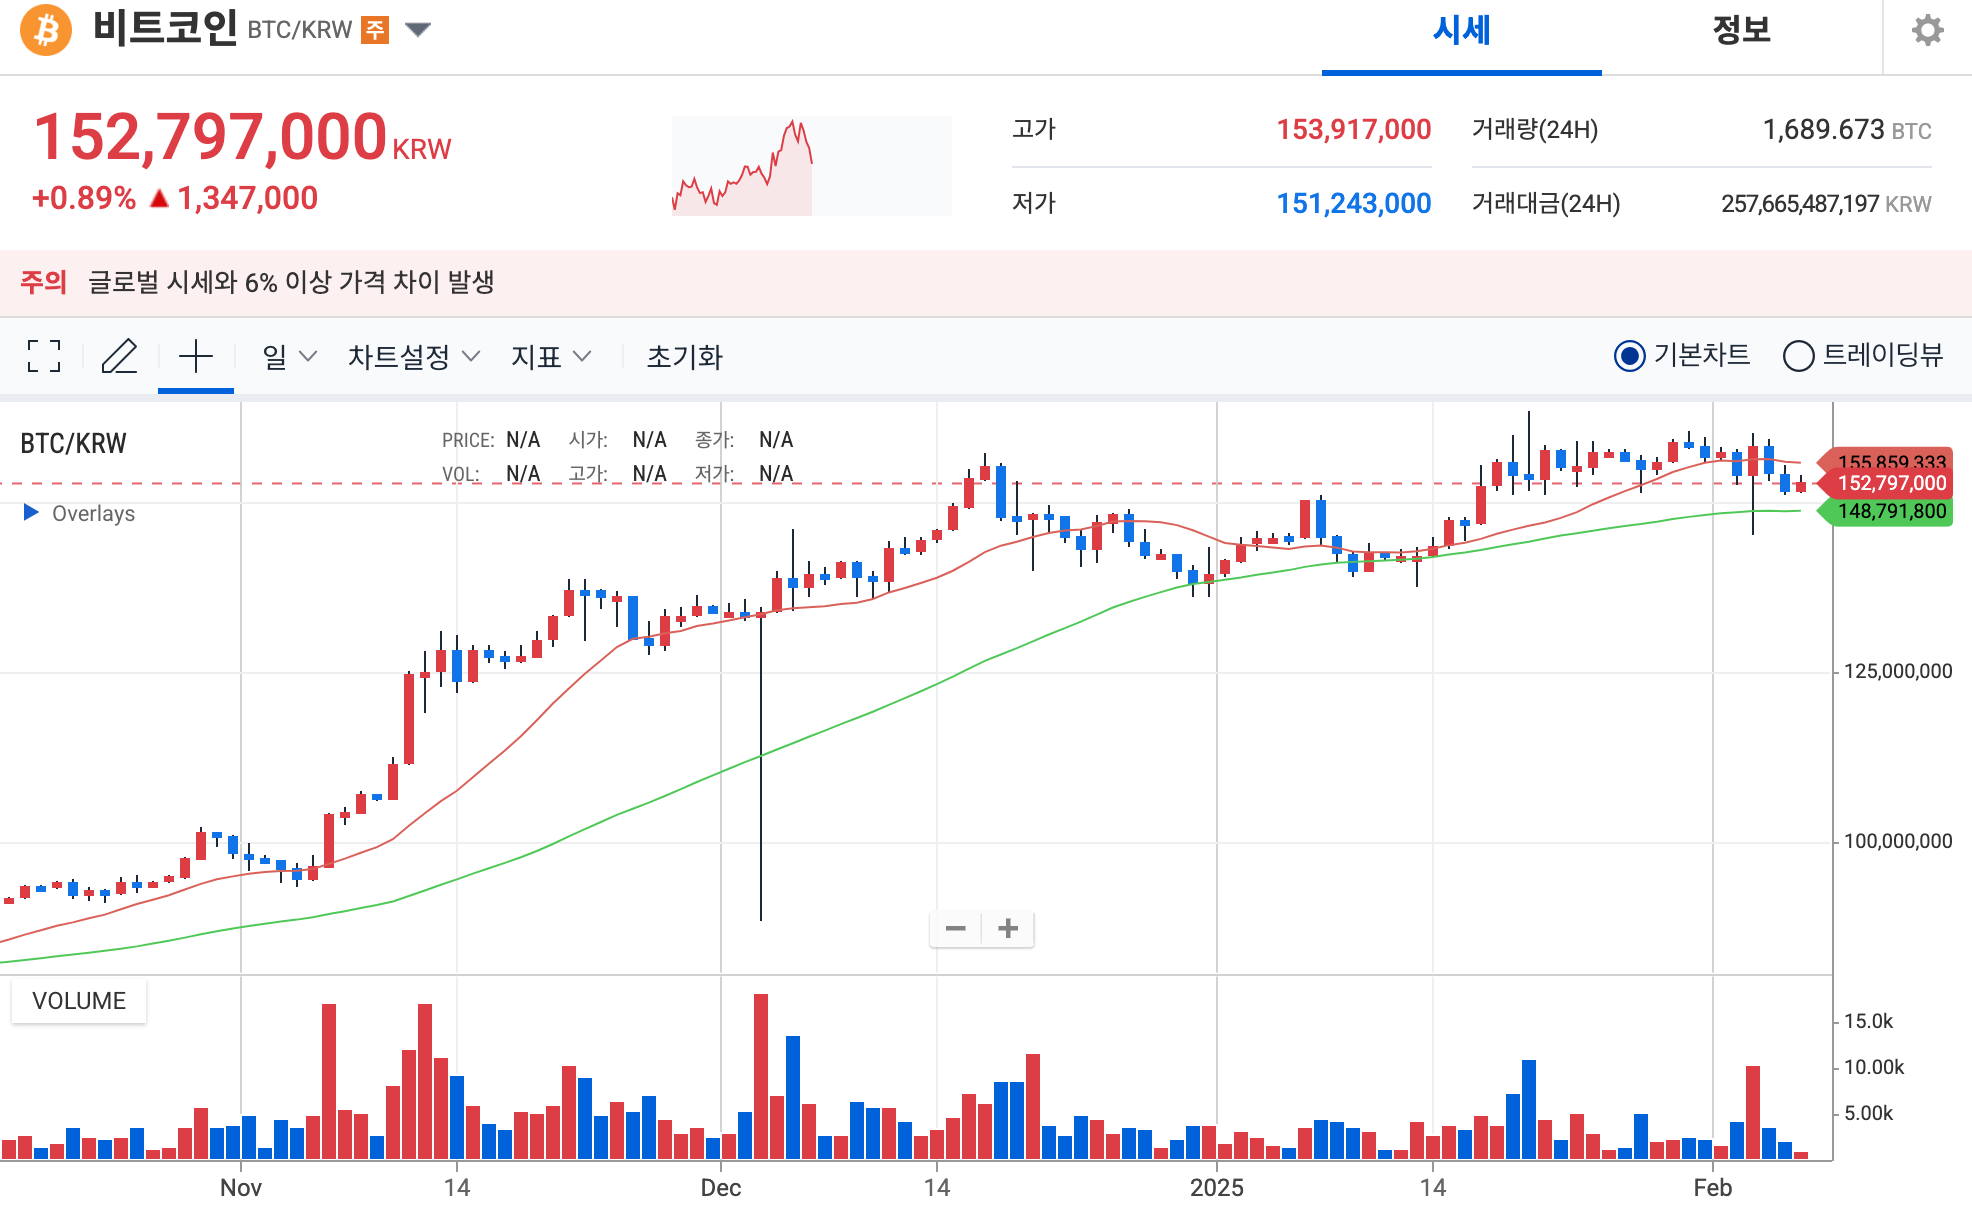This screenshot has height=1212, width=1972.
Task: Switch to the 정보 tab
Action: [x=1741, y=31]
